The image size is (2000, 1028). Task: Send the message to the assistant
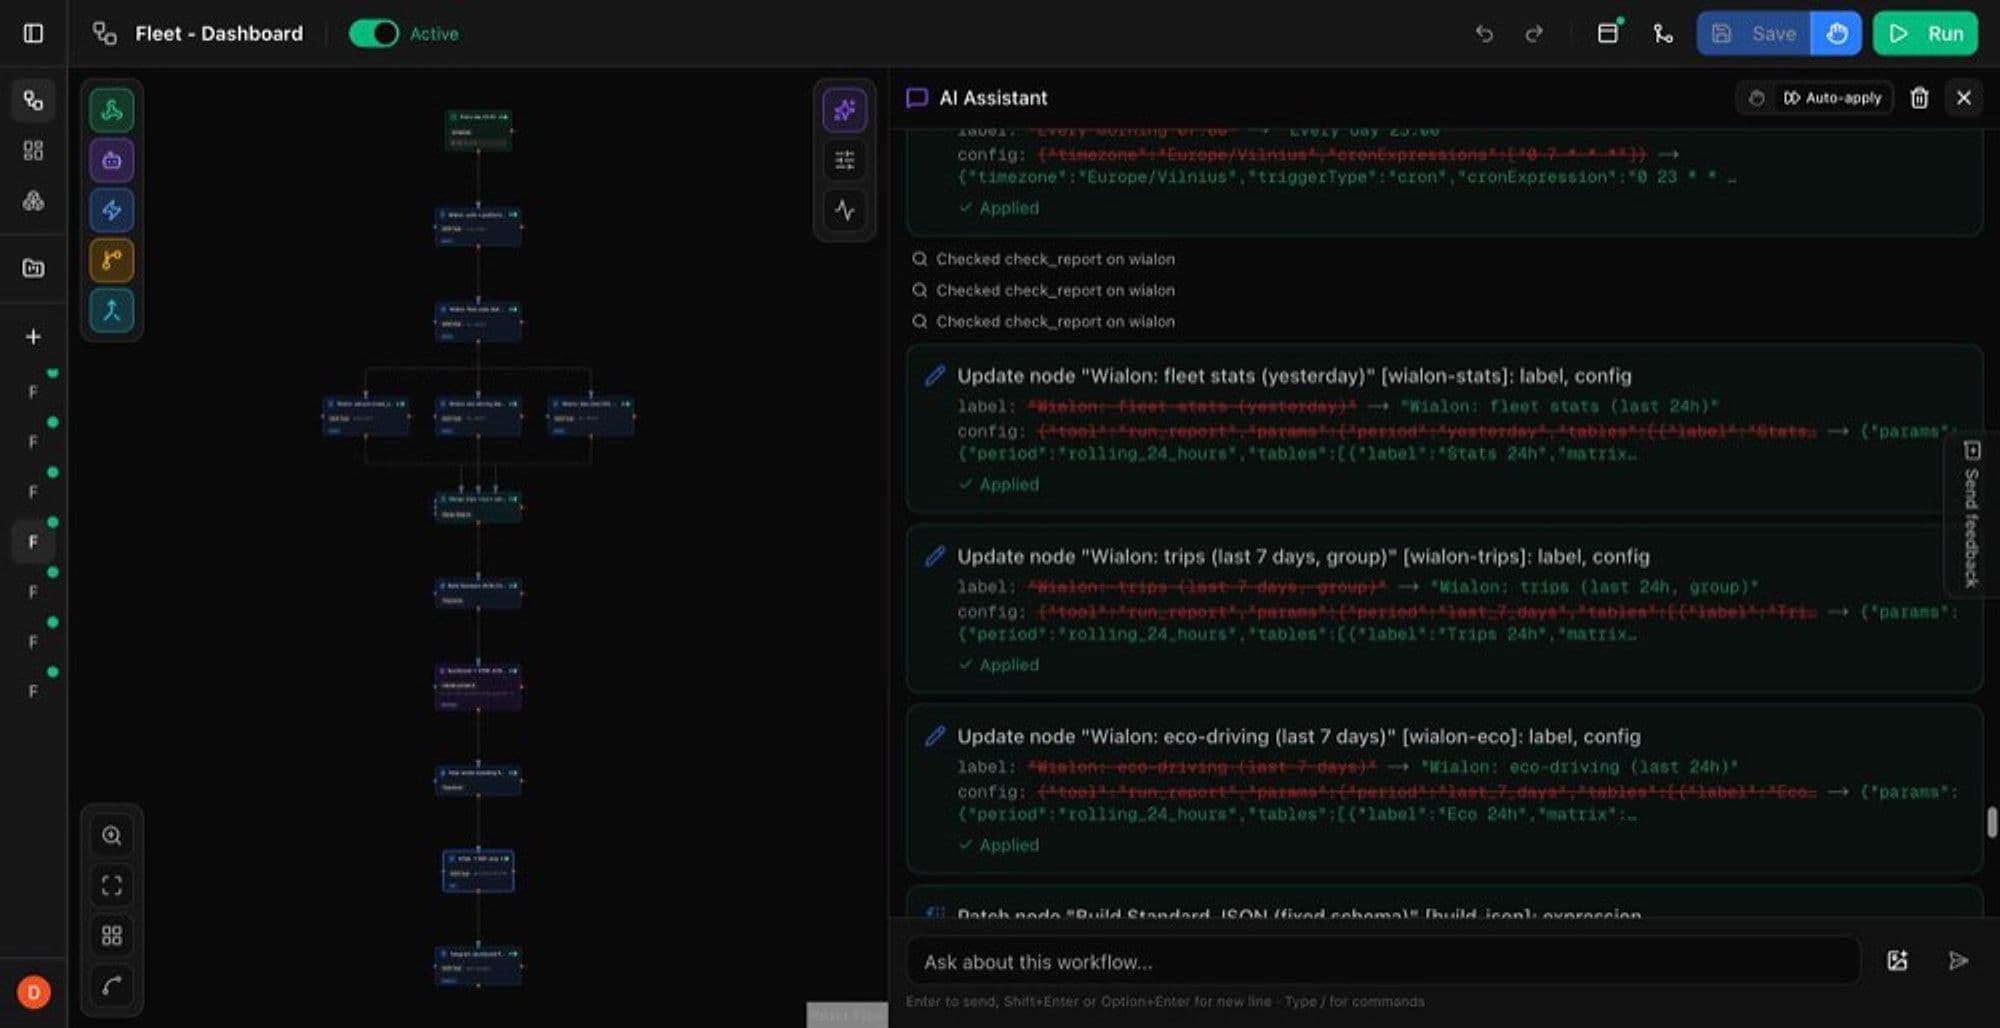1958,961
